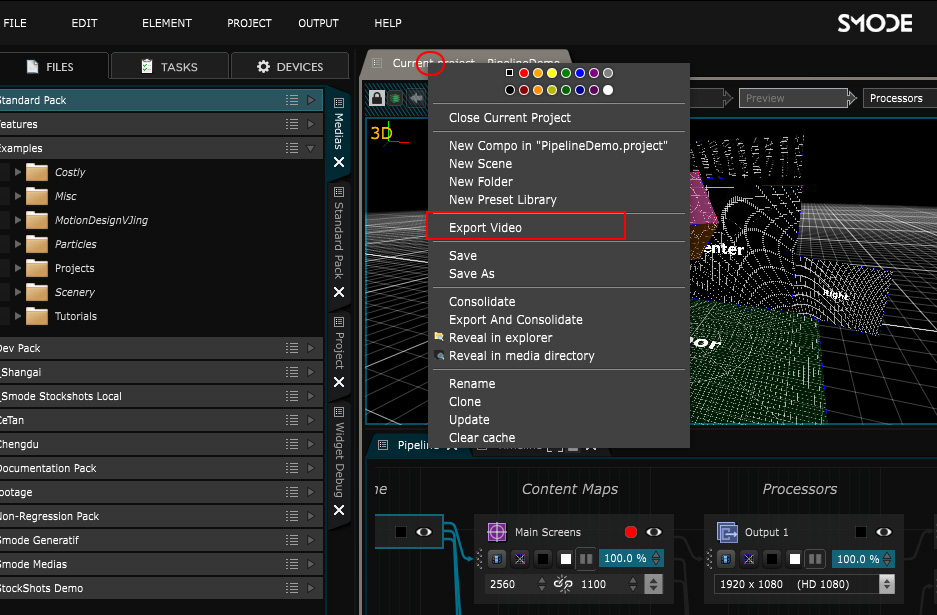Click Reveal in explorer
The image size is (937, 615).
point(500,338)
